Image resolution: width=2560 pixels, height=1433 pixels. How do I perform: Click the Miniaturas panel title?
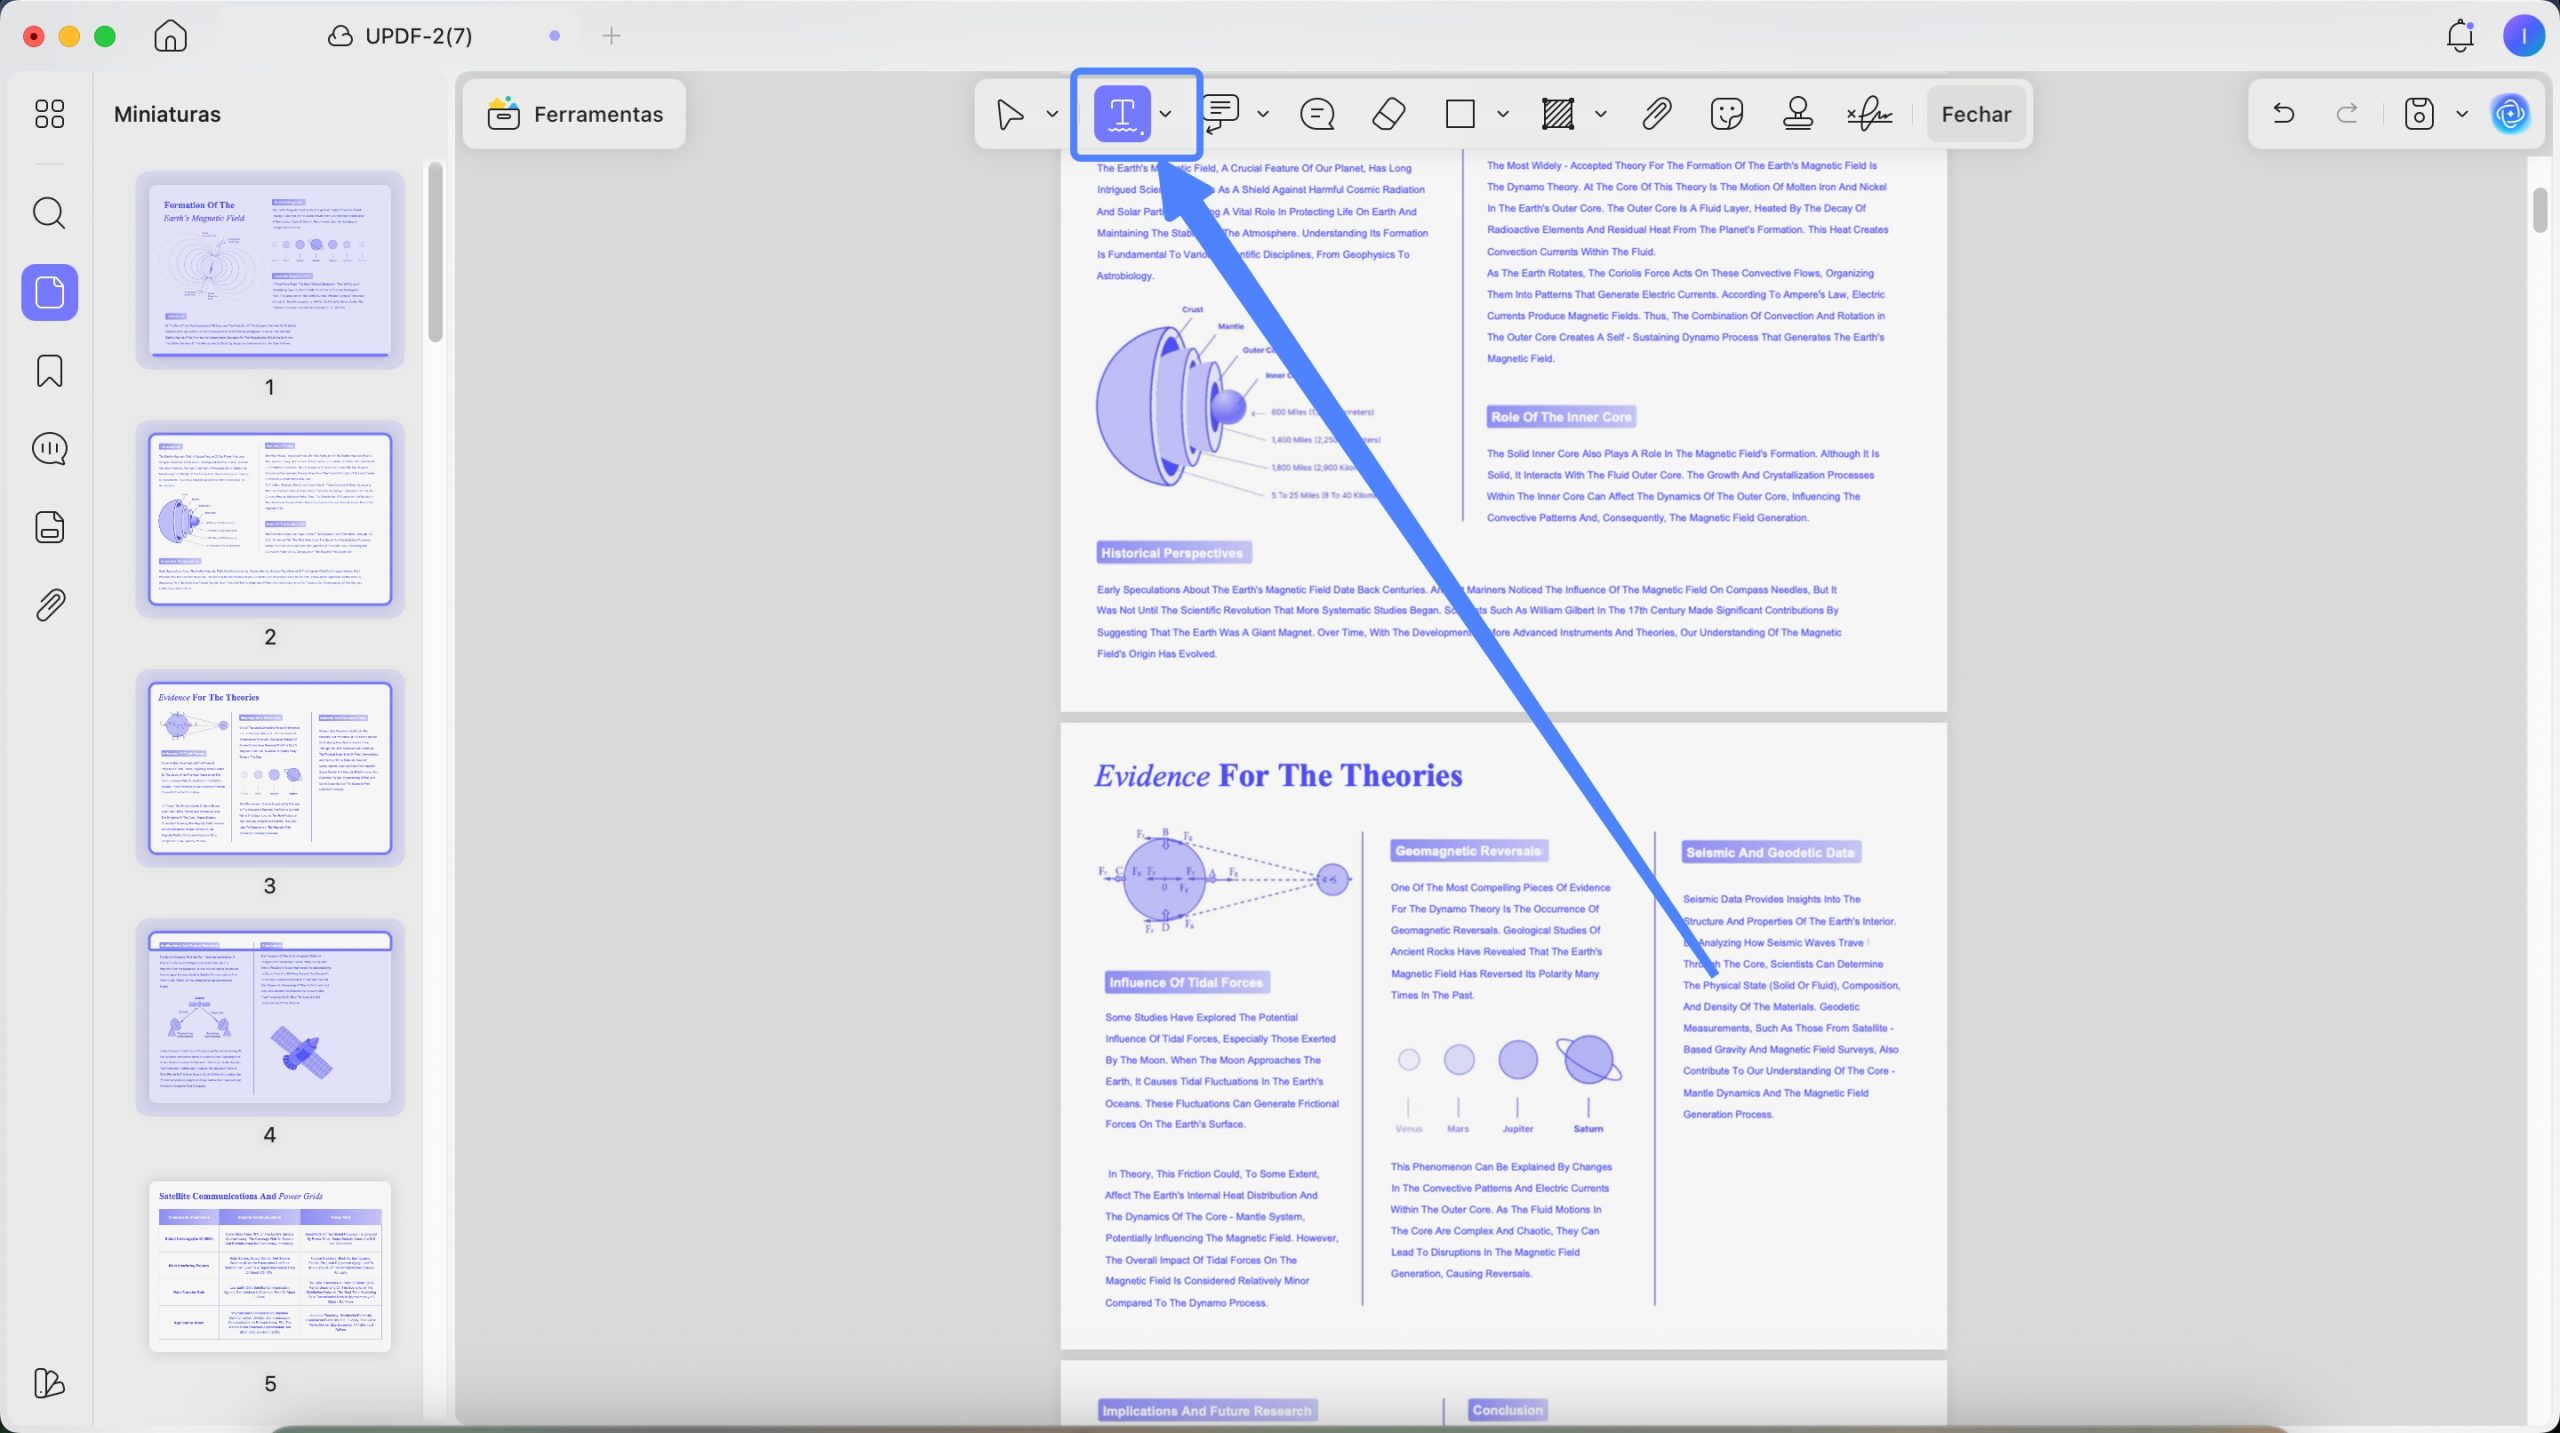167,114
